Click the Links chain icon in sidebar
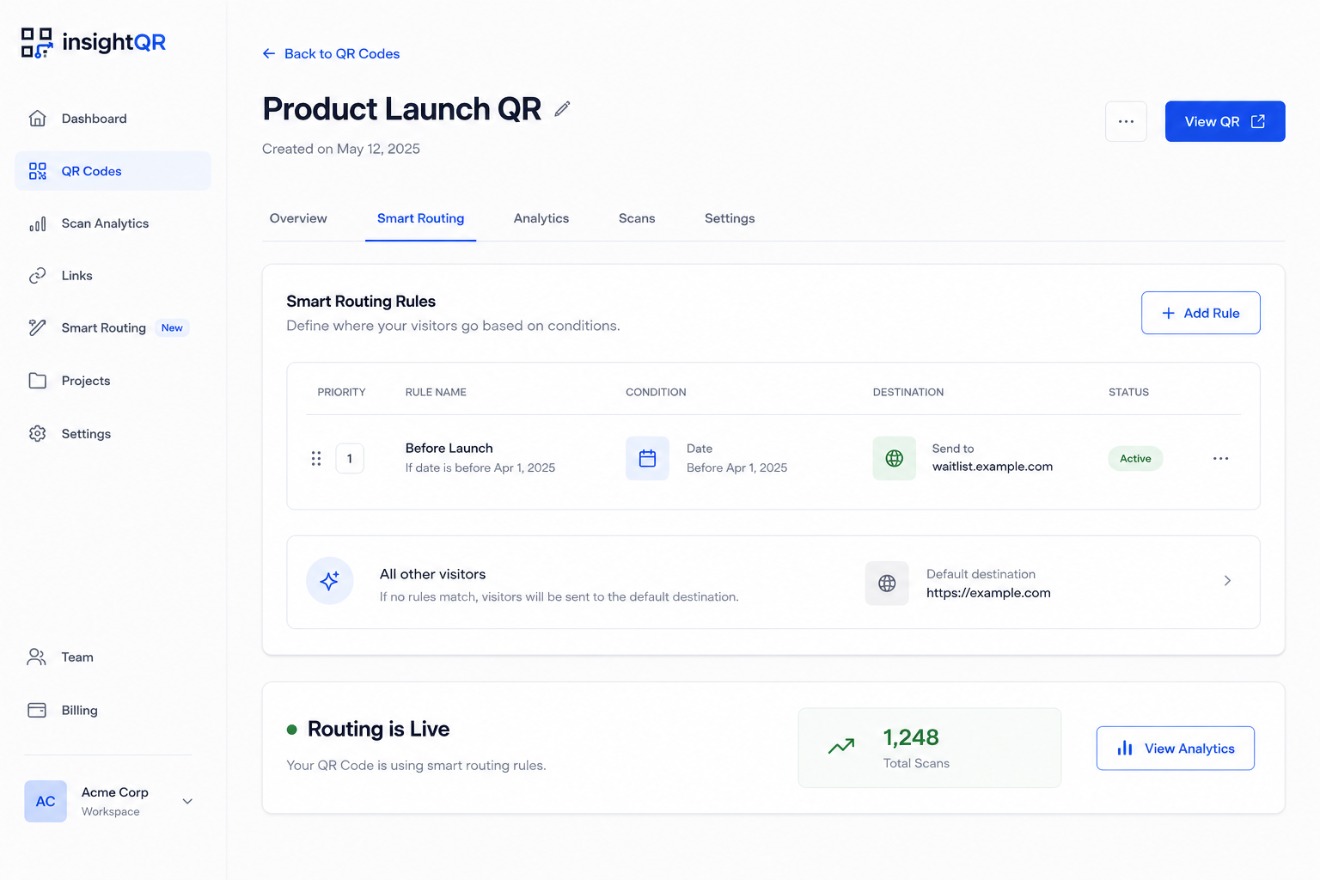The image size is (1320, 880). coord(37,275)
